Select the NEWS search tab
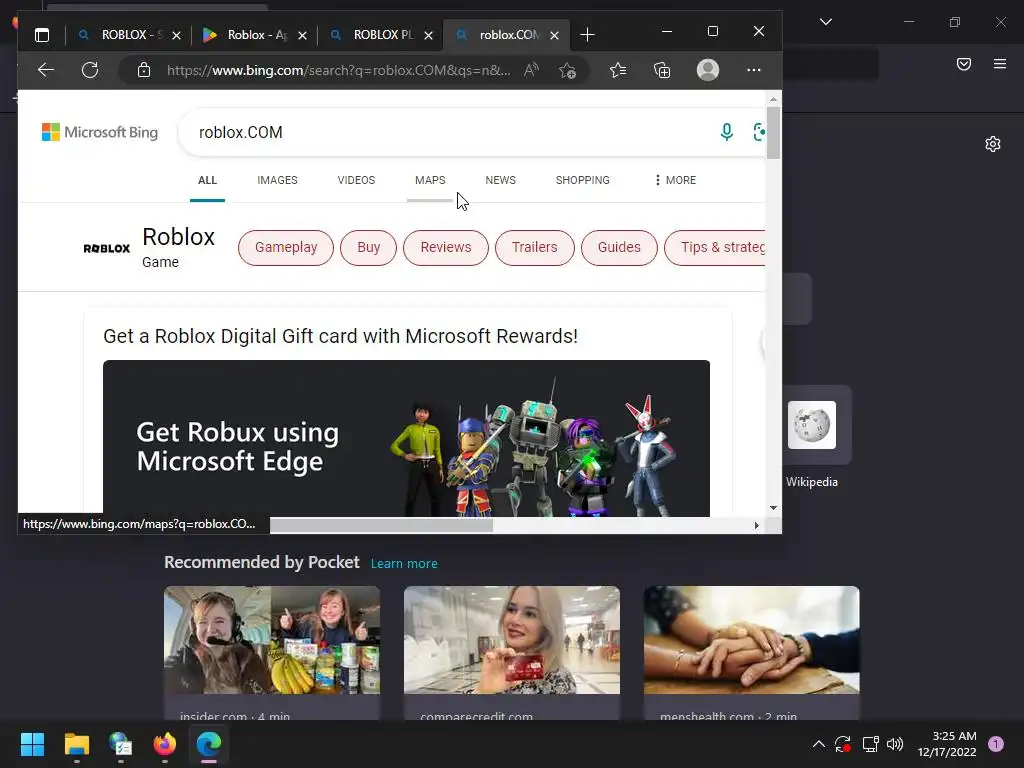Image resolution: width=1024 pixels, height=768 pixels. coord(500,180)
